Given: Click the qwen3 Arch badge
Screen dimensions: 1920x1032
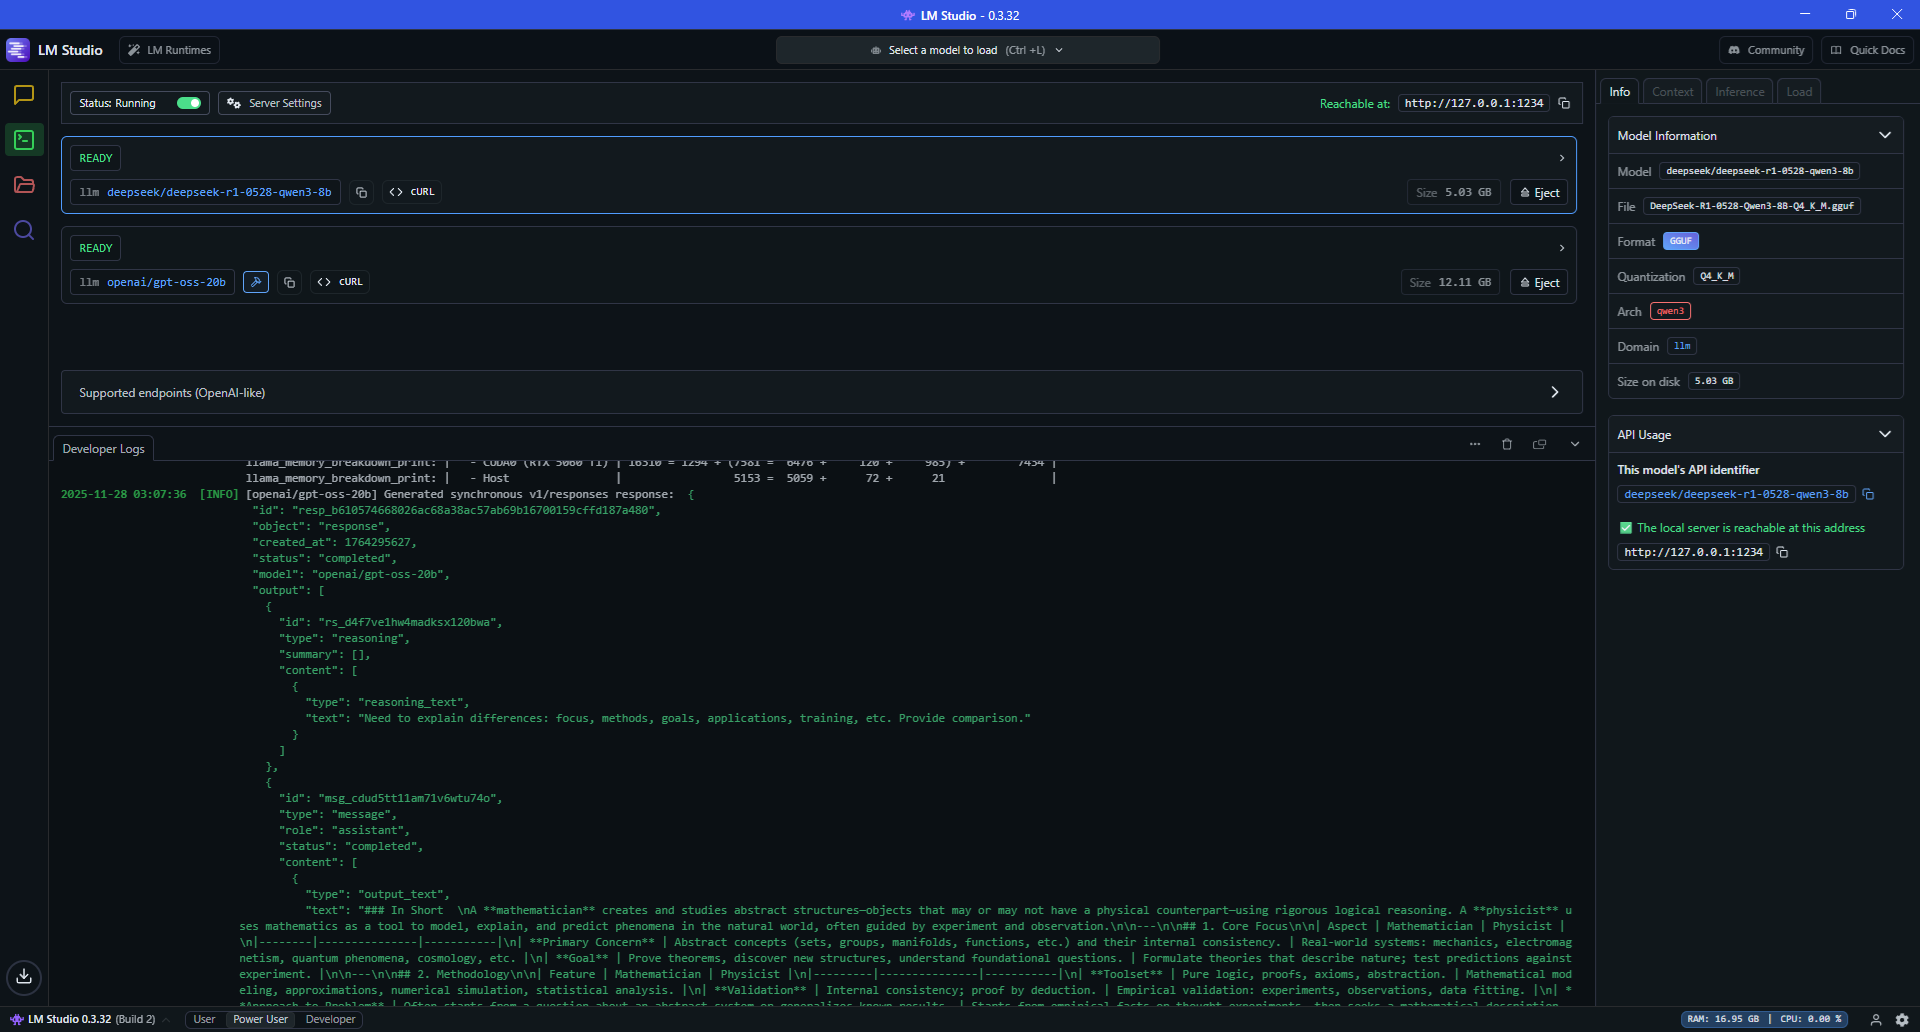Looking at the screenshot, I should click(1670, 311).
